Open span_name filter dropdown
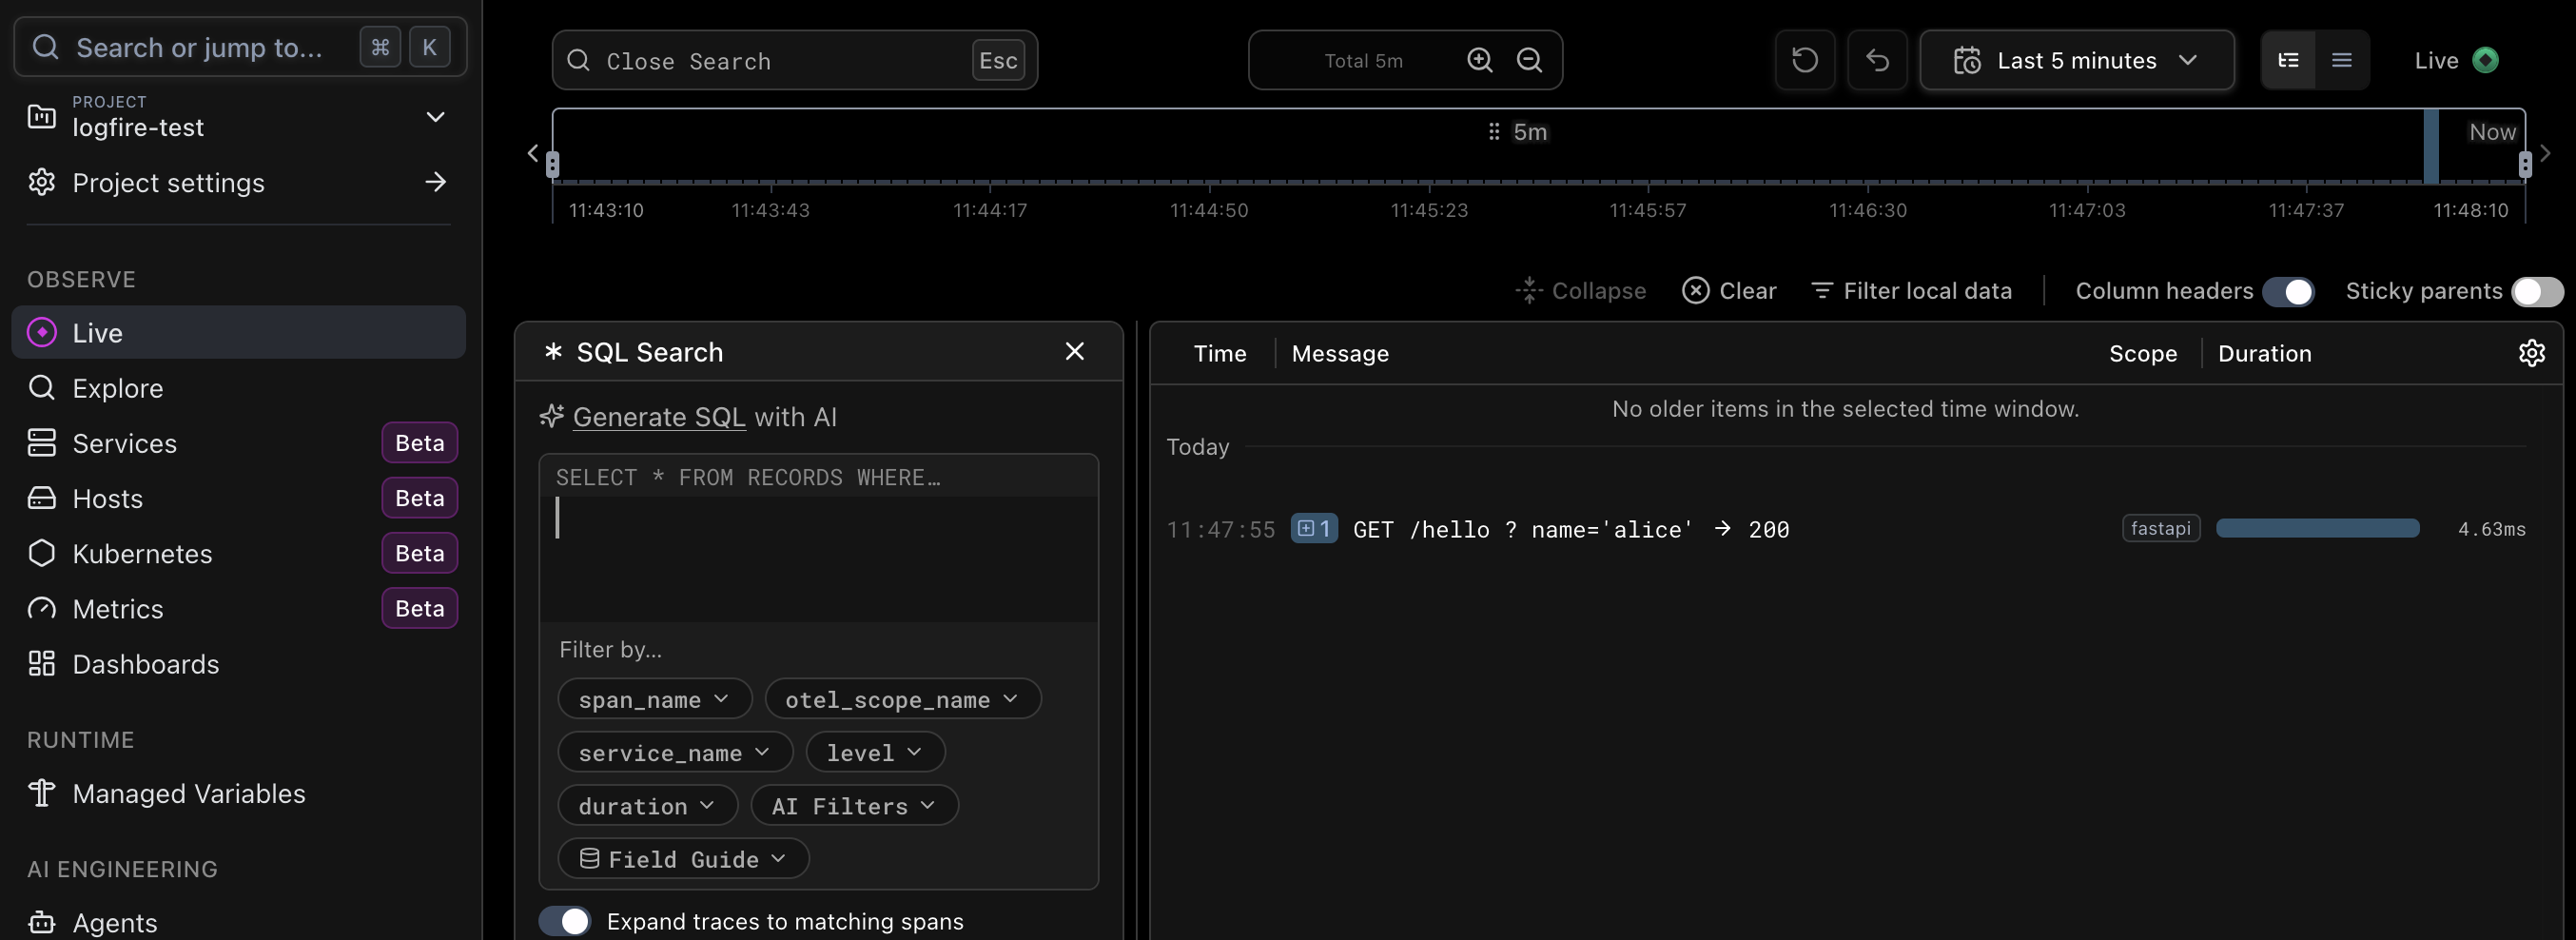This screenshot has width=2576, height=940. click(x=654, y=699)
